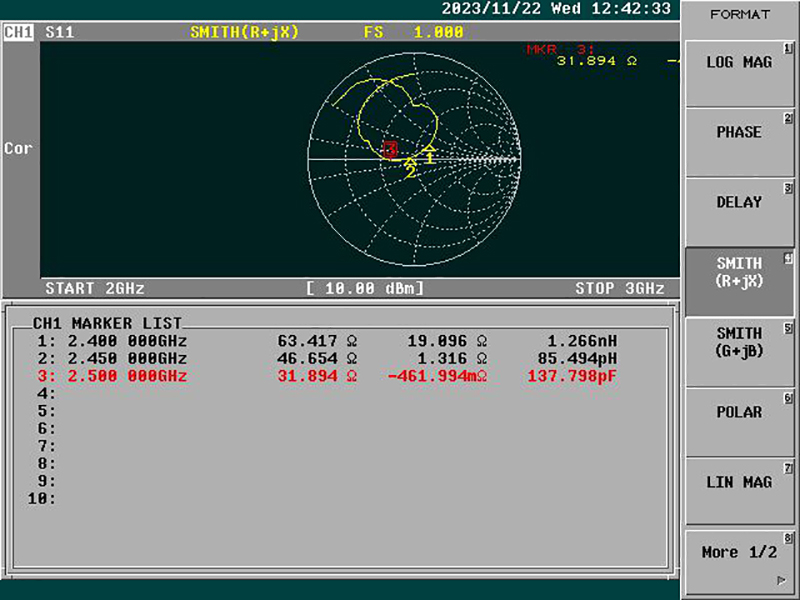Select marker list row 3 at 2.500 000GHz
This screenshot has height=600, width=800.
[327, 376]
